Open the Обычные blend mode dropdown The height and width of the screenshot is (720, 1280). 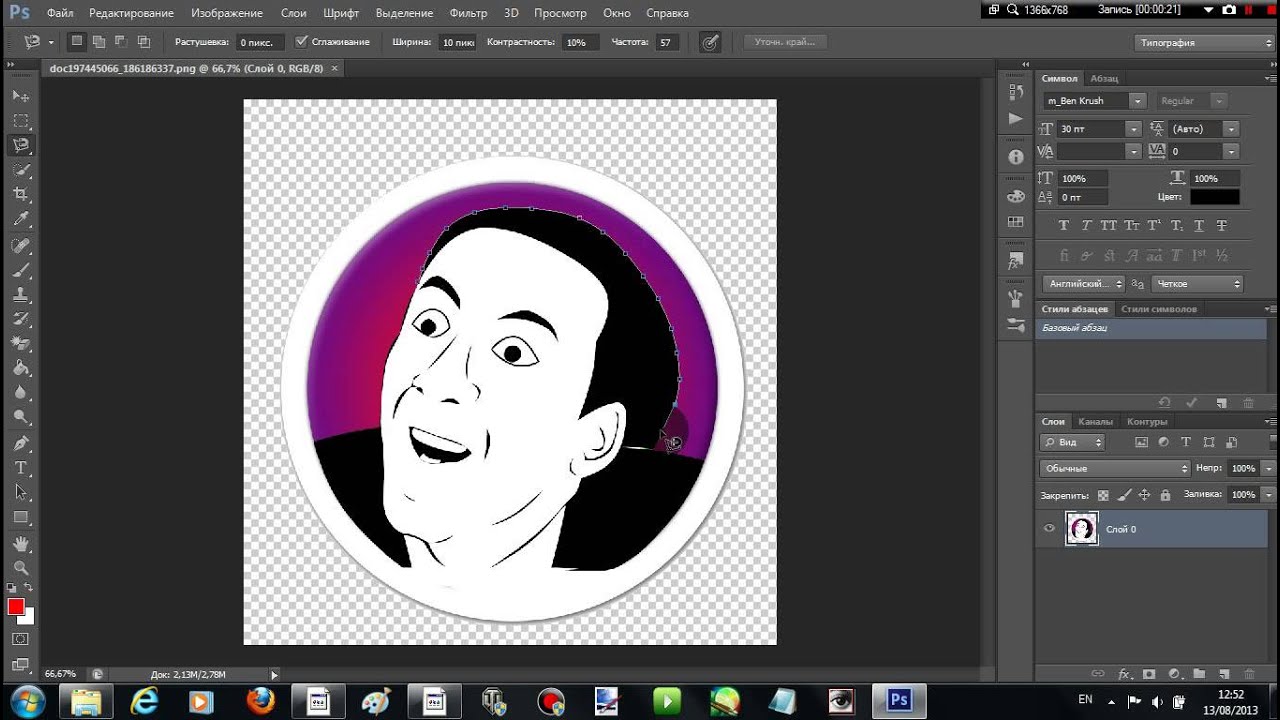click(1115, 468)
